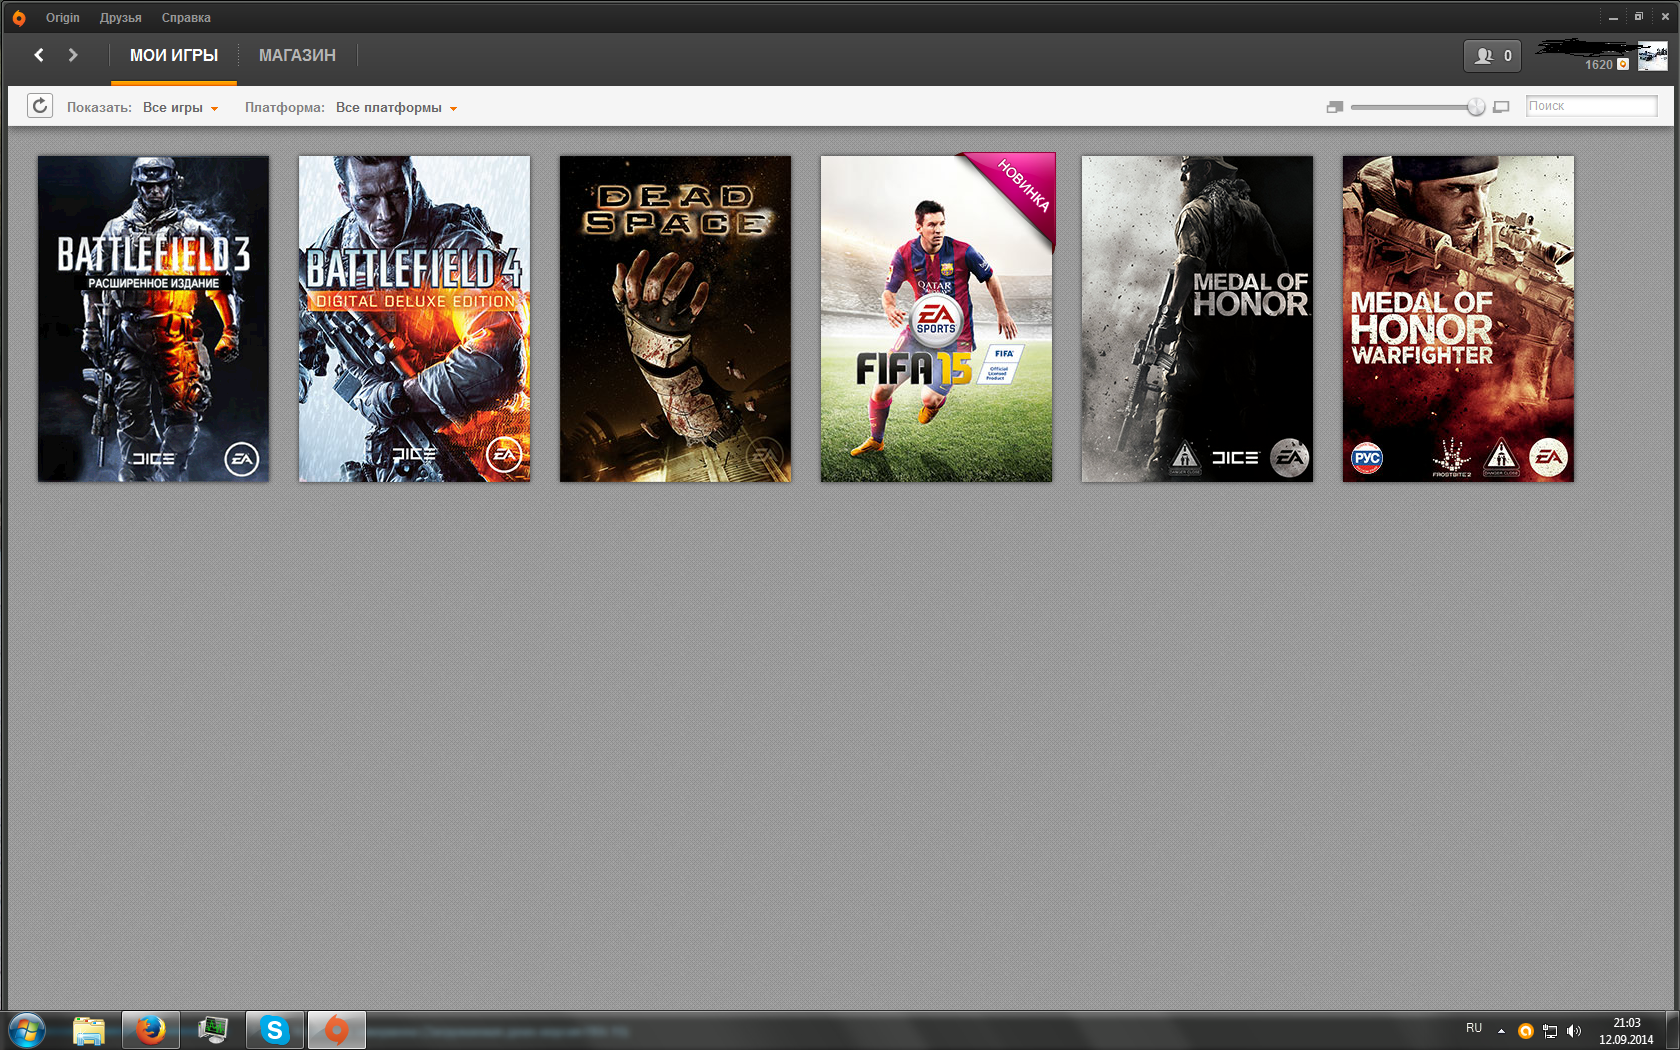The width and height of the screenshot is (1680, 1050).
Task: Click the 1620 points value
Action: pyautogui.click(x=1598, y=65)
